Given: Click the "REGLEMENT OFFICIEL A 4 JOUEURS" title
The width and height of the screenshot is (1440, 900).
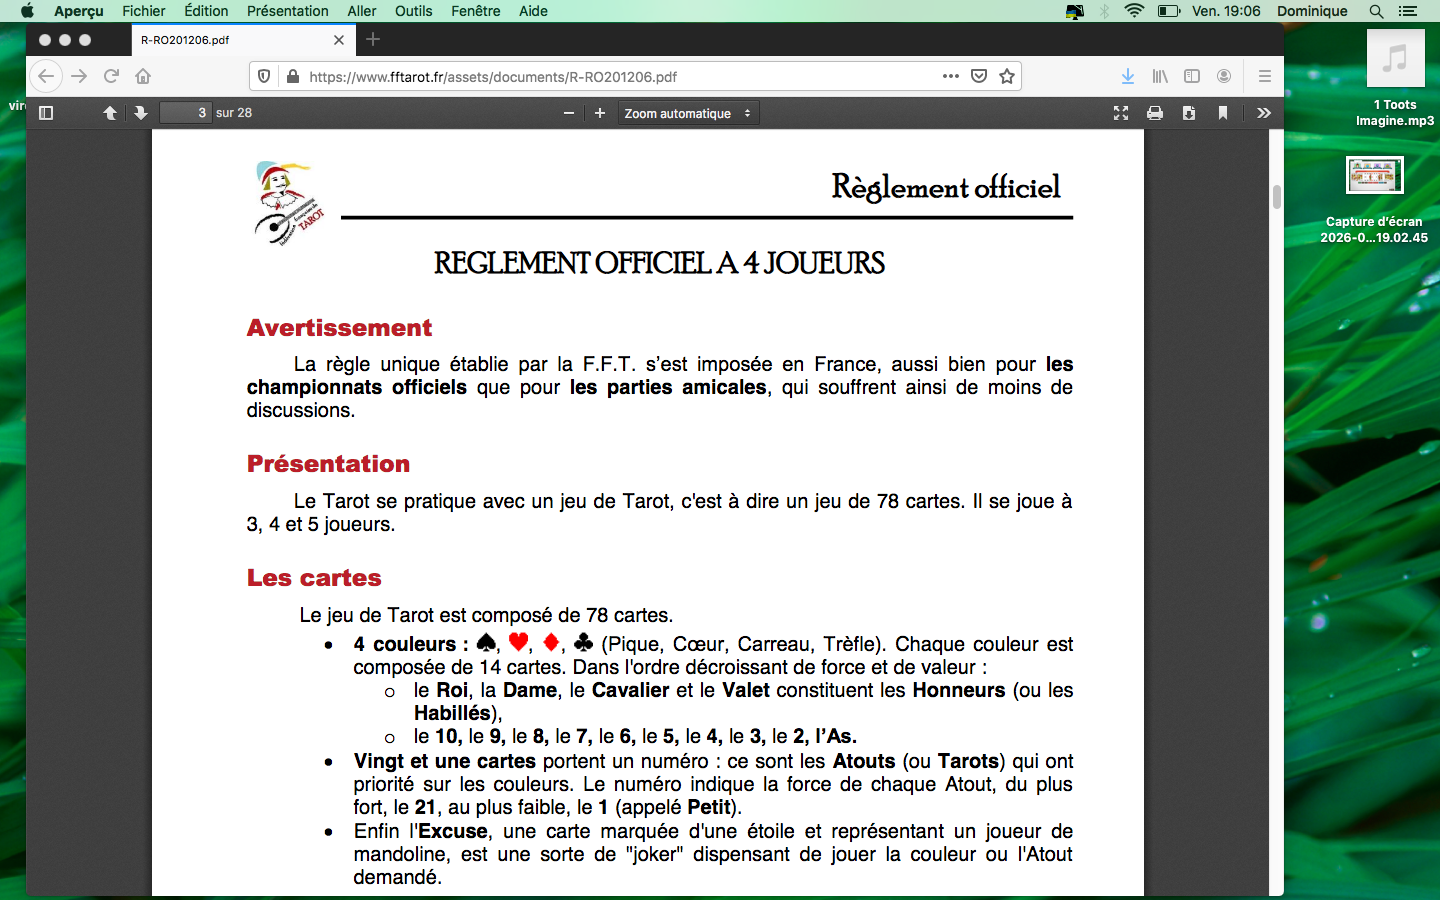Looking at the screenshot, I should (659, 263).
